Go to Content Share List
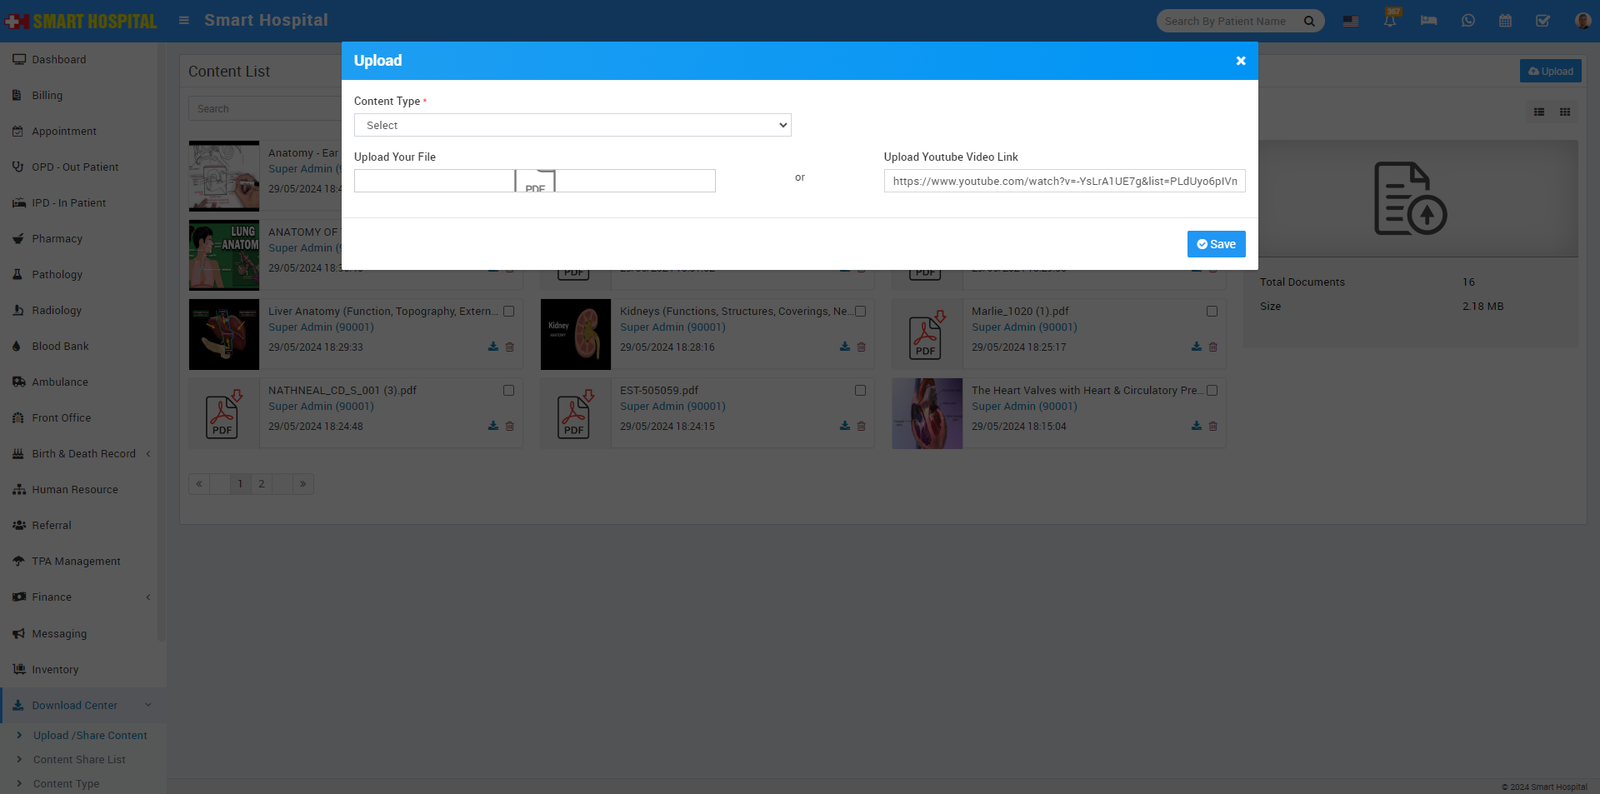 (79, 760)
